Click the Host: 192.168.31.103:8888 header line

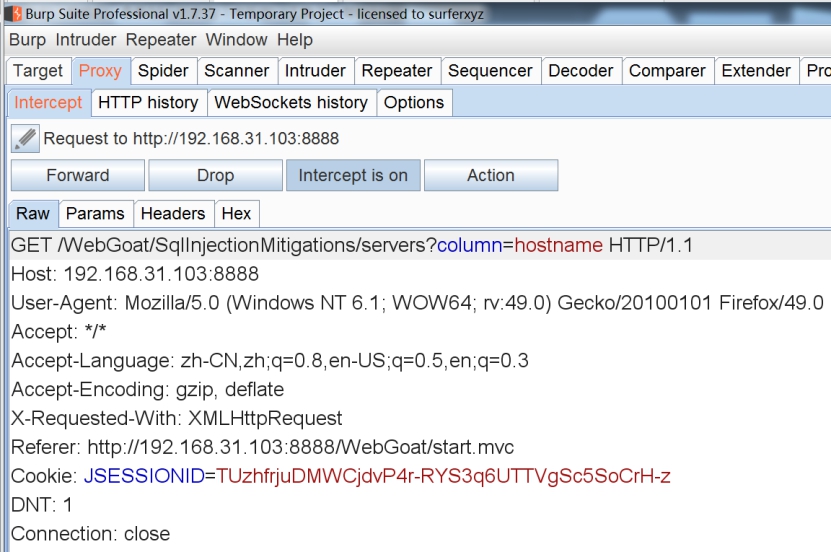[x=135, y=274]
